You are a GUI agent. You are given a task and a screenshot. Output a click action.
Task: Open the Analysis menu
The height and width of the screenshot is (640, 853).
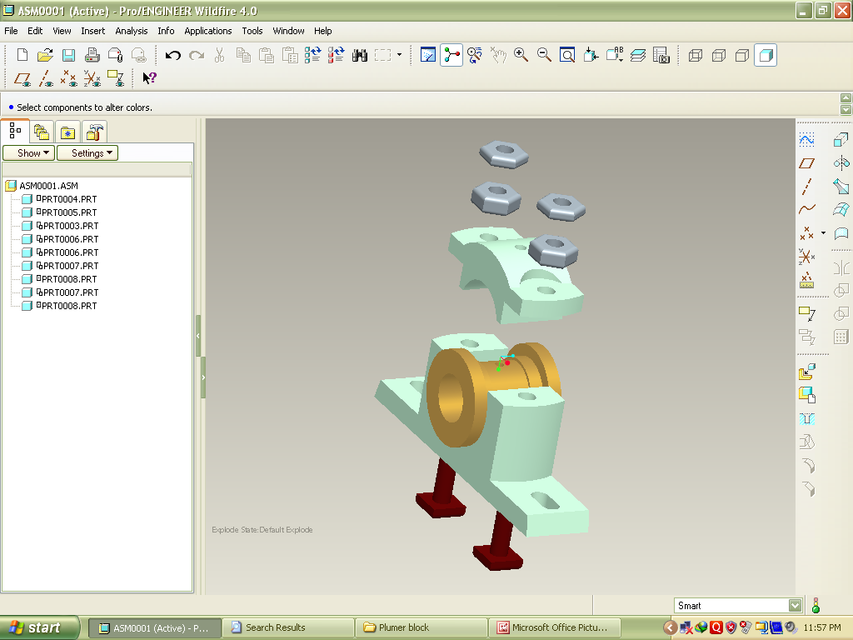(x=131, y=31)
